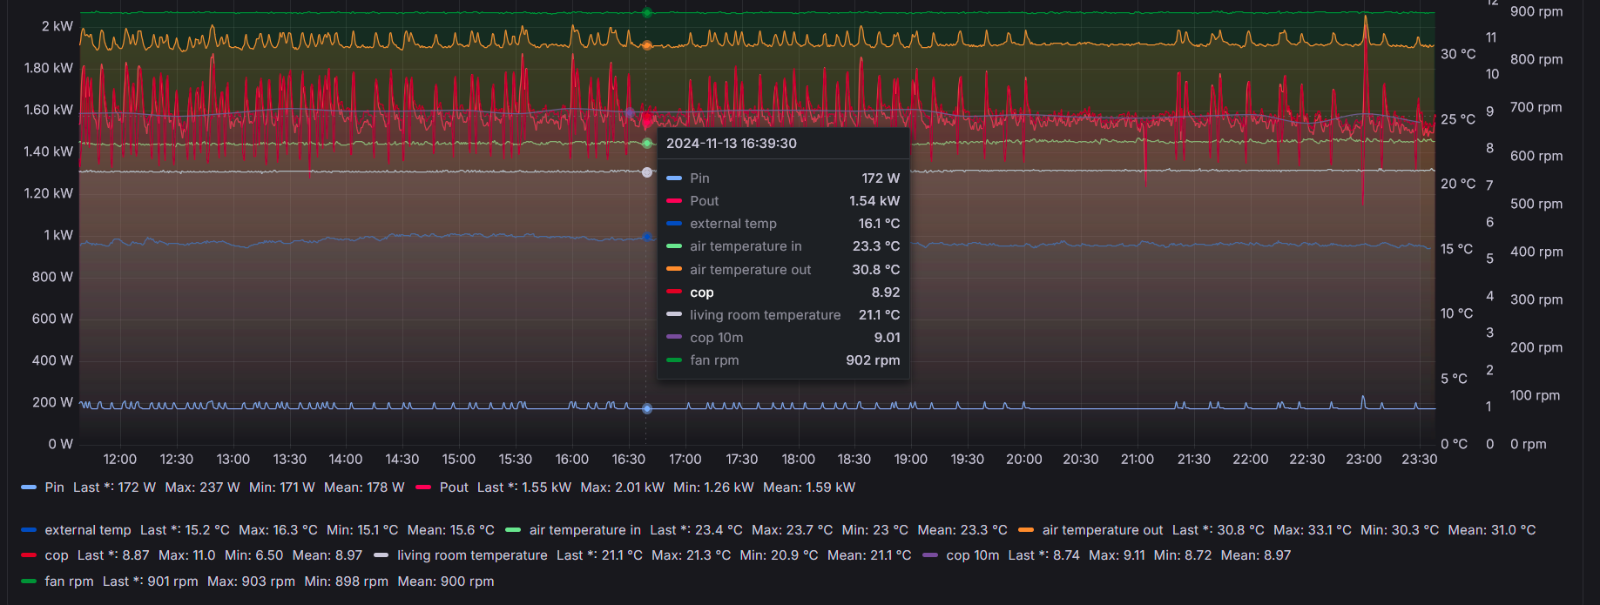Select fan rpm series legend label
The width and height of the screenshot is (1600, 605).
(69, 581)
